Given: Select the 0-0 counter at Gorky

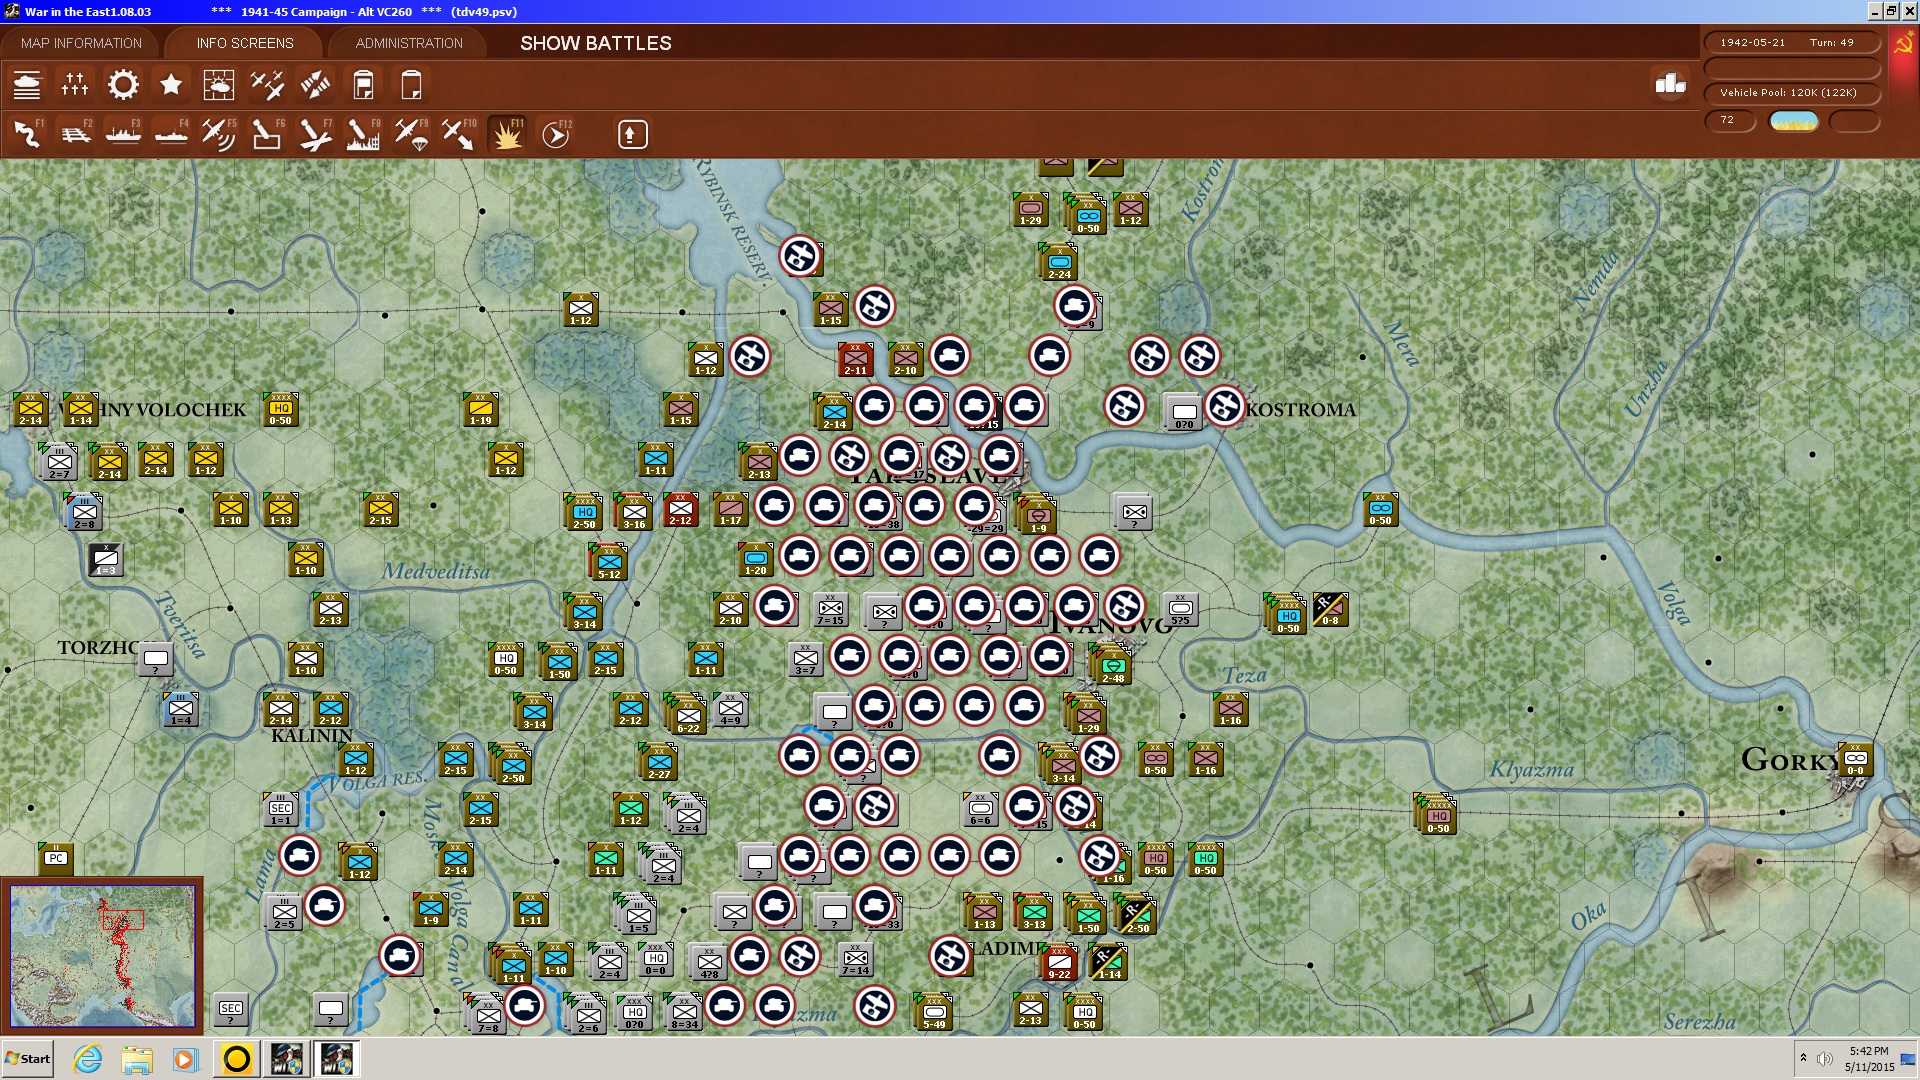Looking at the screenshot, I should (x=1856, y=759).
